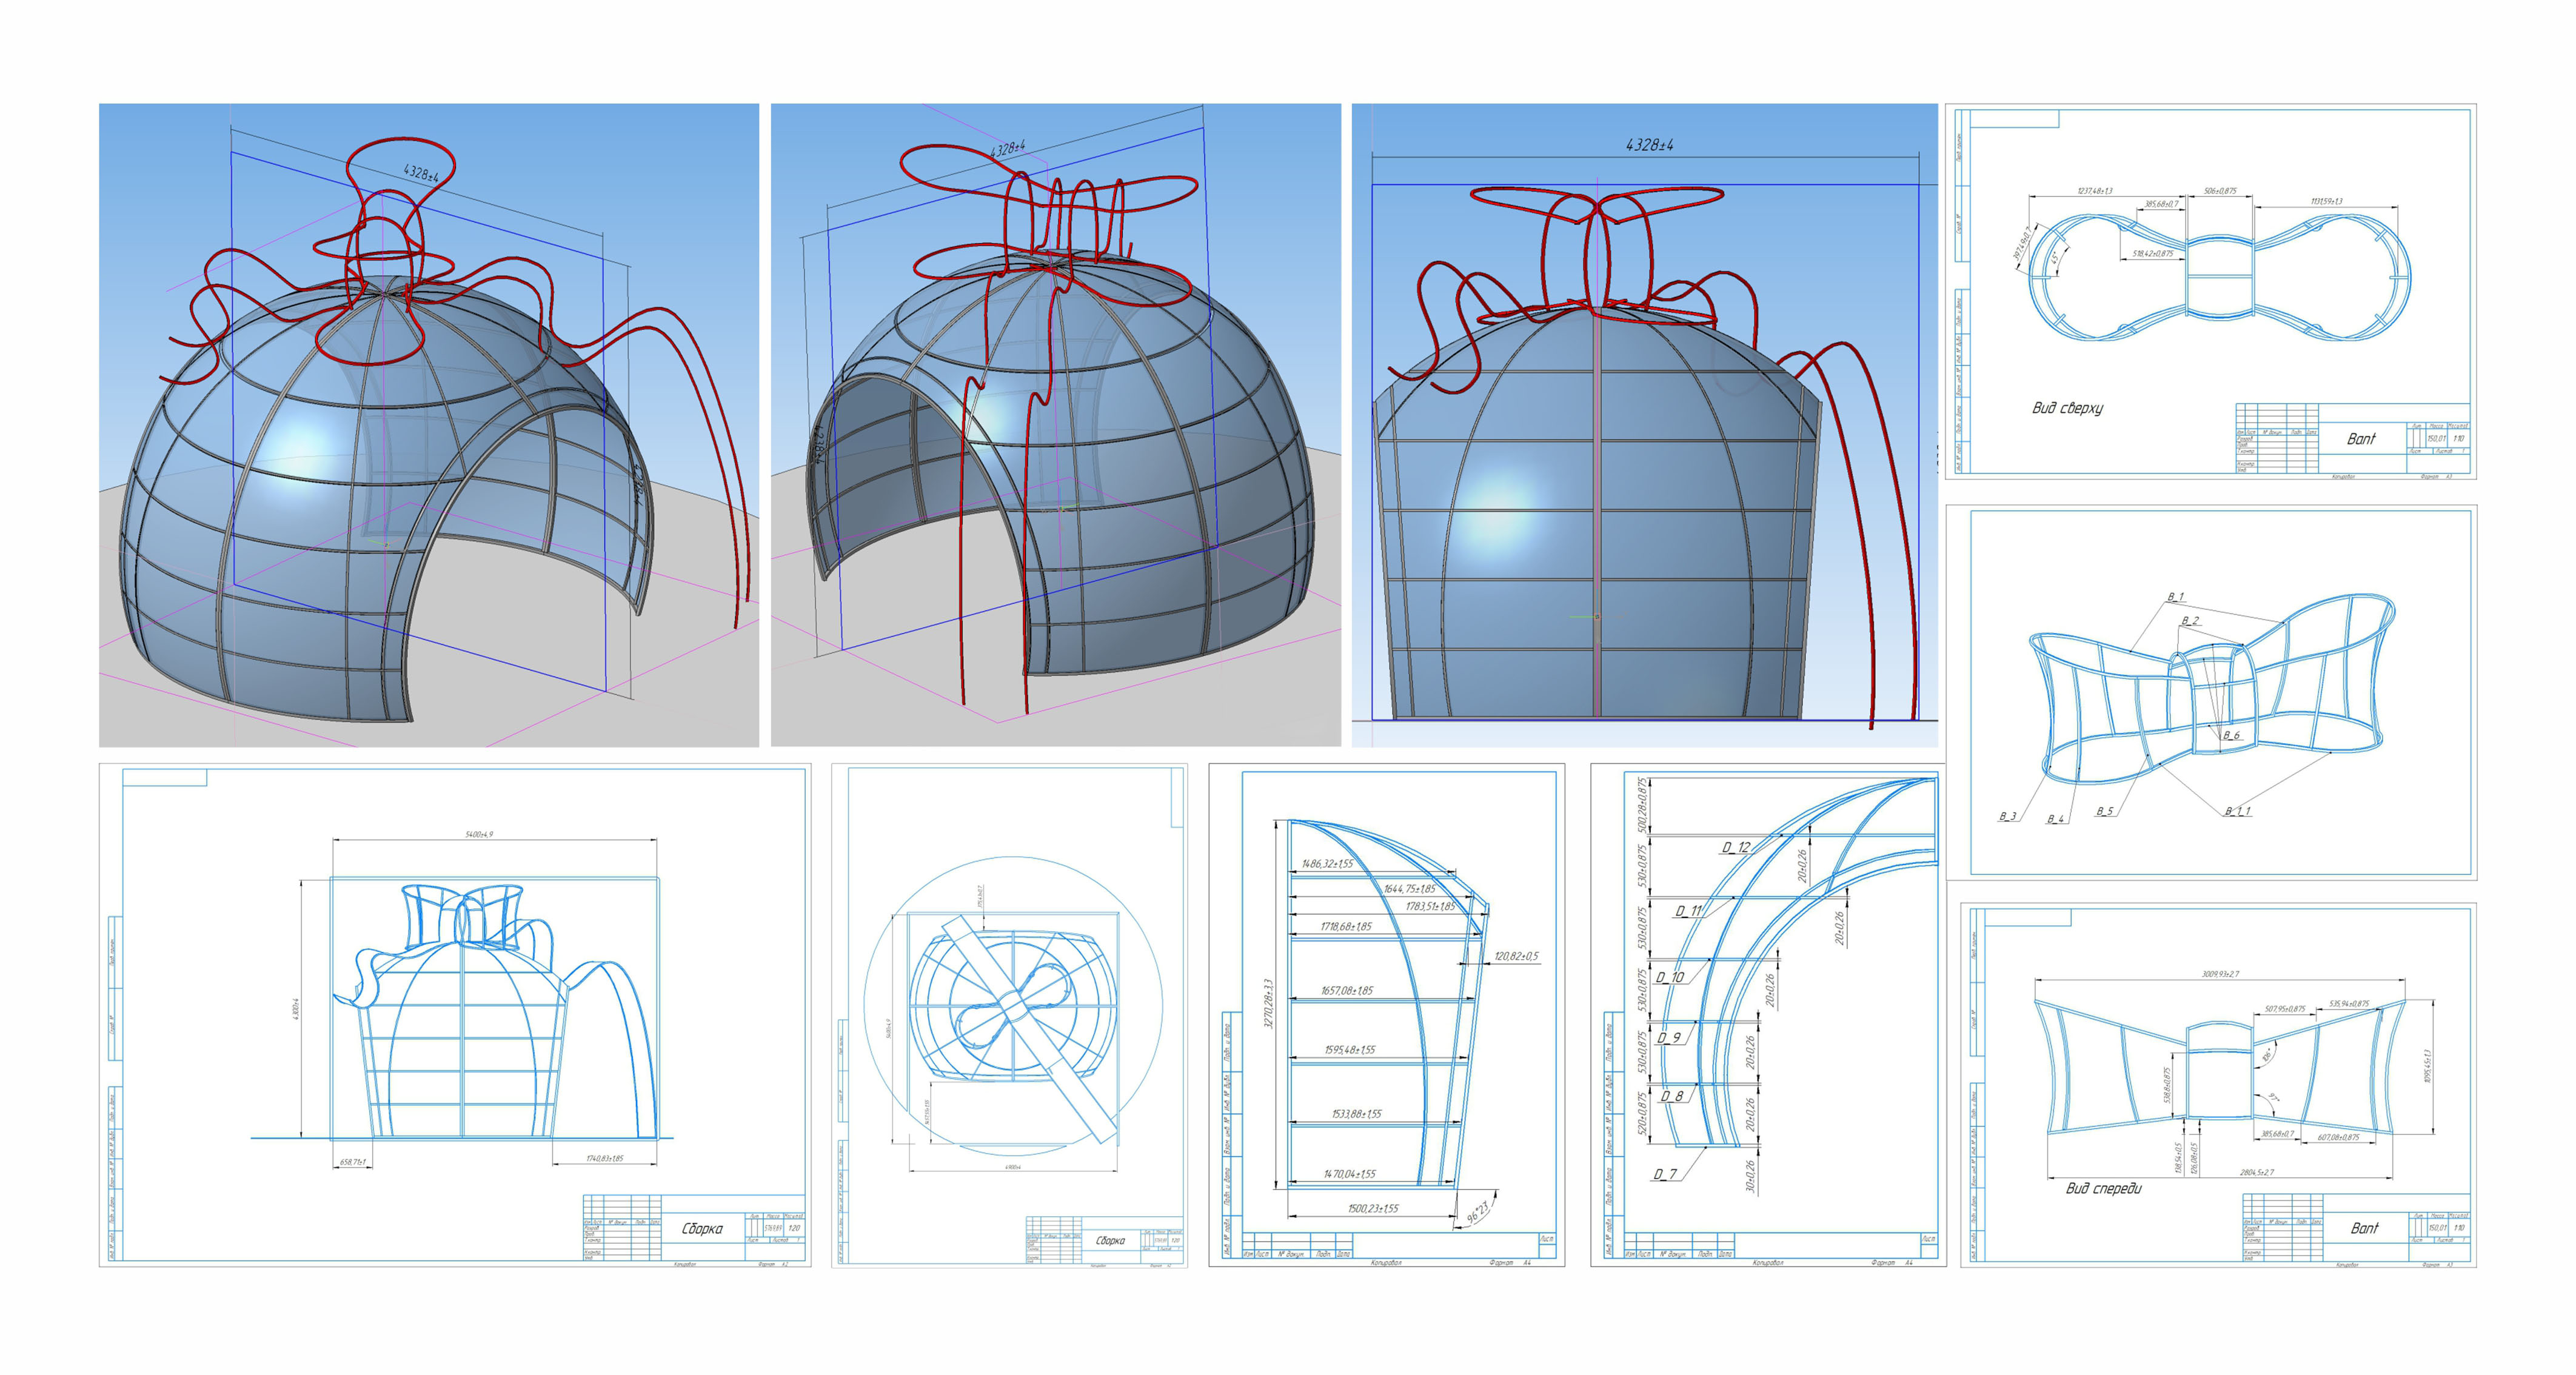Screen dimensions: 2576x1375
Task: Select the 3270,28±3,3 vertical height dimension
Action: pos(1268,1004)
